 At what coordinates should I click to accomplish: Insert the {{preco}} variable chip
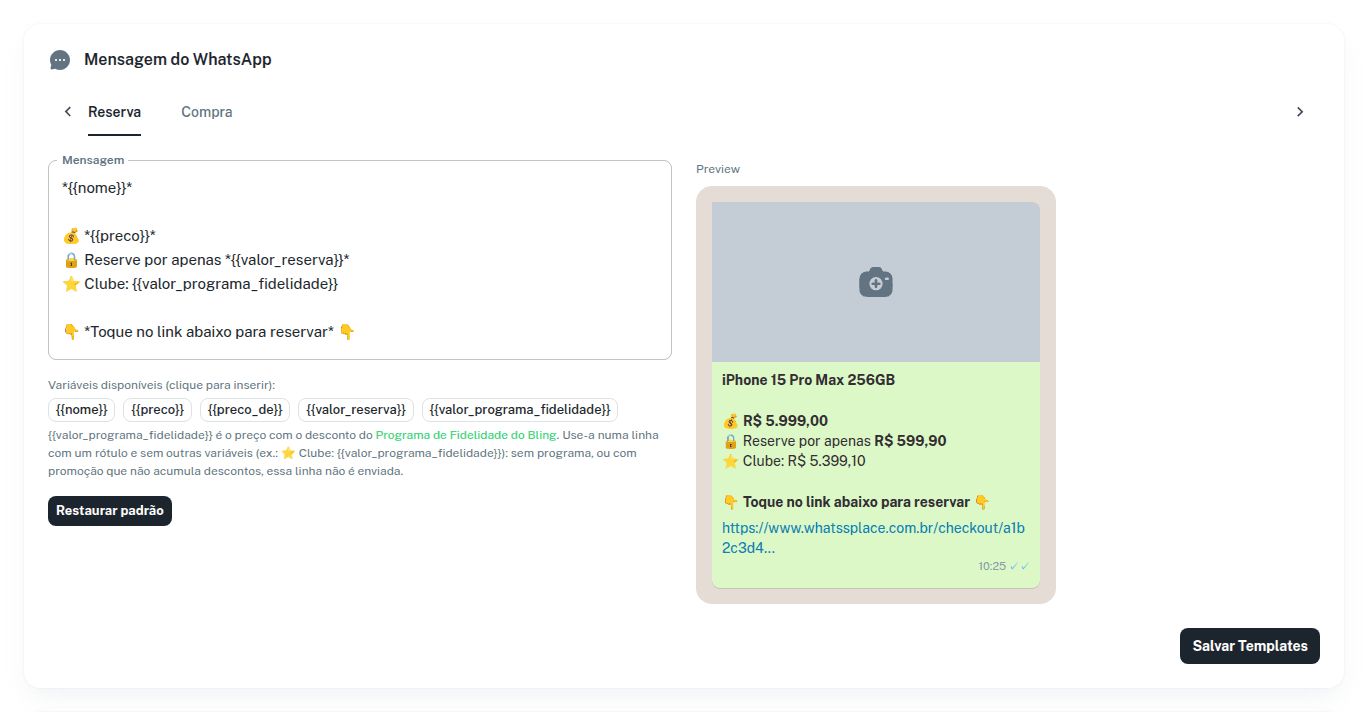pos(158,410)
